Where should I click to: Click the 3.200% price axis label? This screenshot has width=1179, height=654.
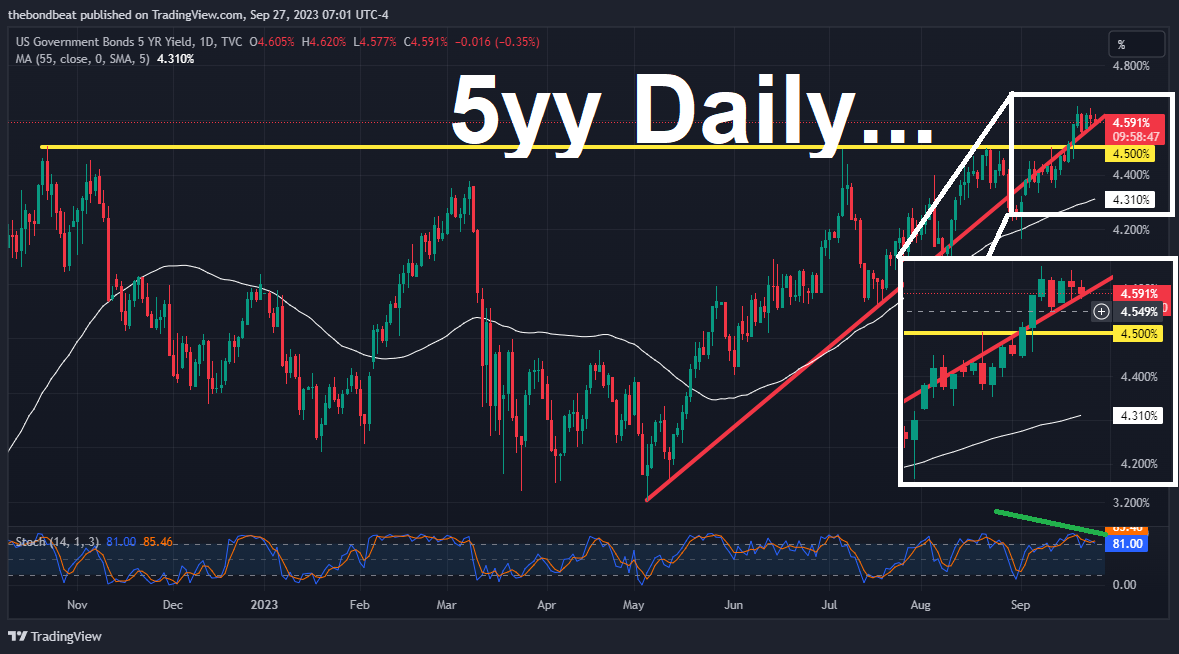[1131, 502]
